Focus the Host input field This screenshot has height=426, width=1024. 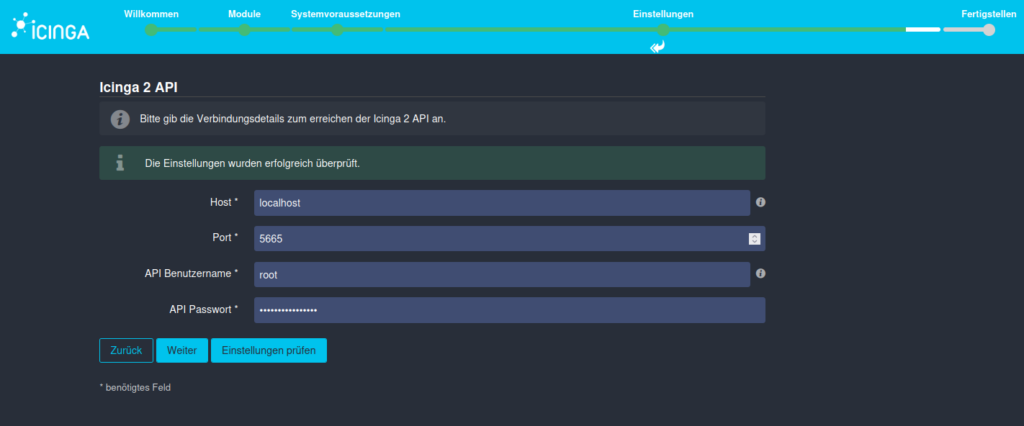pos(501,203)
